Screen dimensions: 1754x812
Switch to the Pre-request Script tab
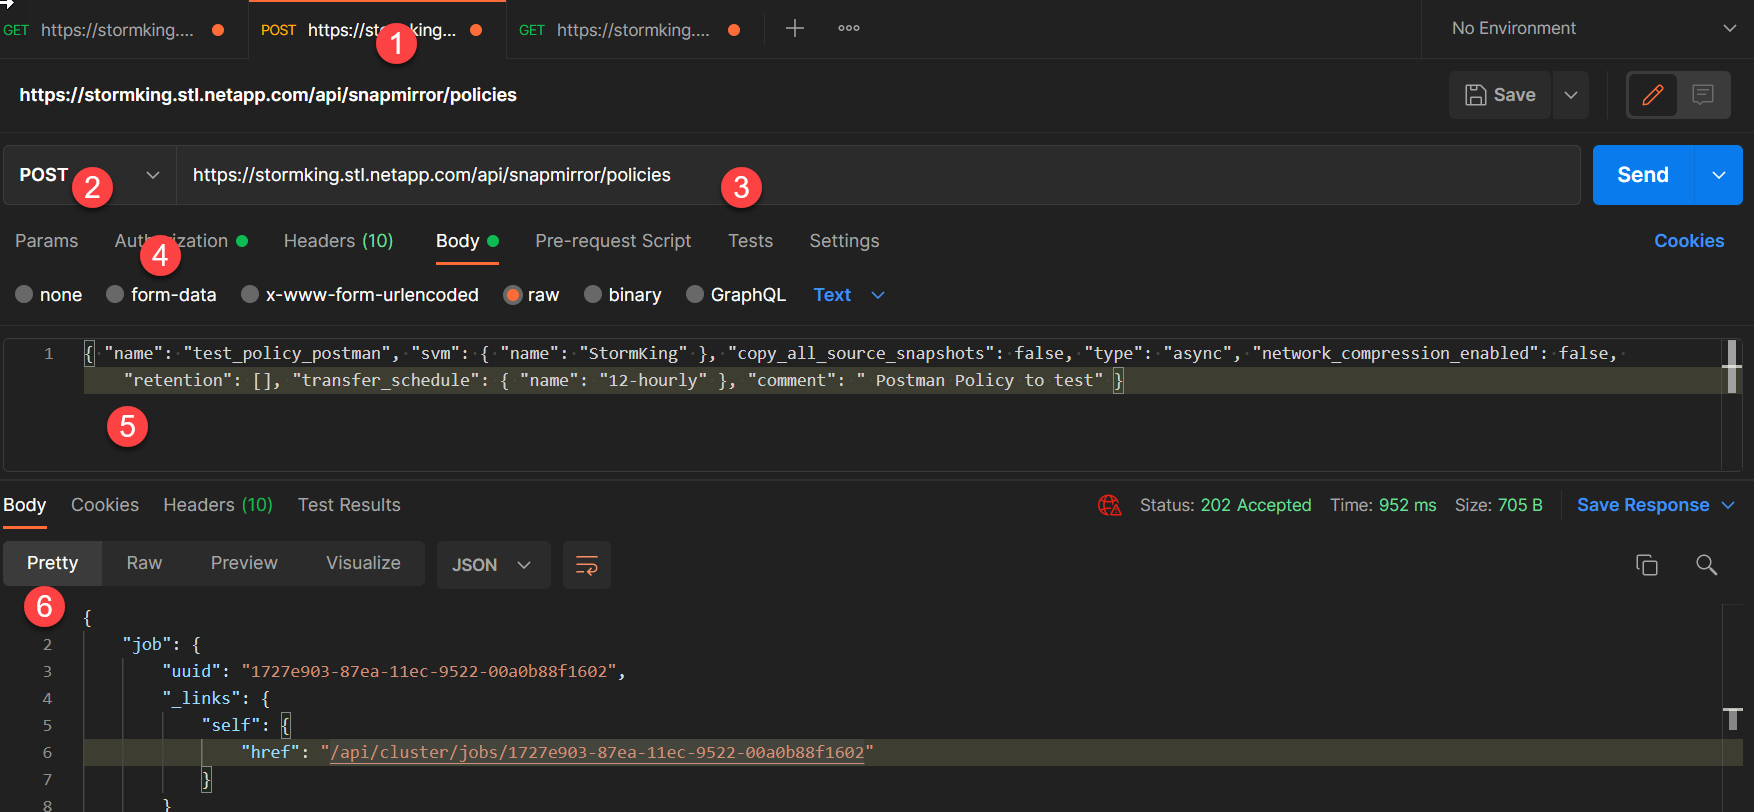(x=613, y=241)
